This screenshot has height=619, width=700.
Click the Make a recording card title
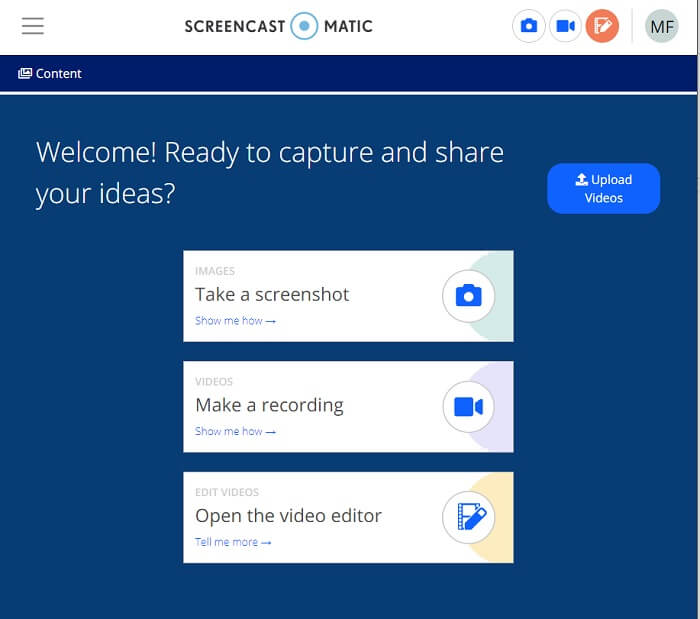click(269, 405)
